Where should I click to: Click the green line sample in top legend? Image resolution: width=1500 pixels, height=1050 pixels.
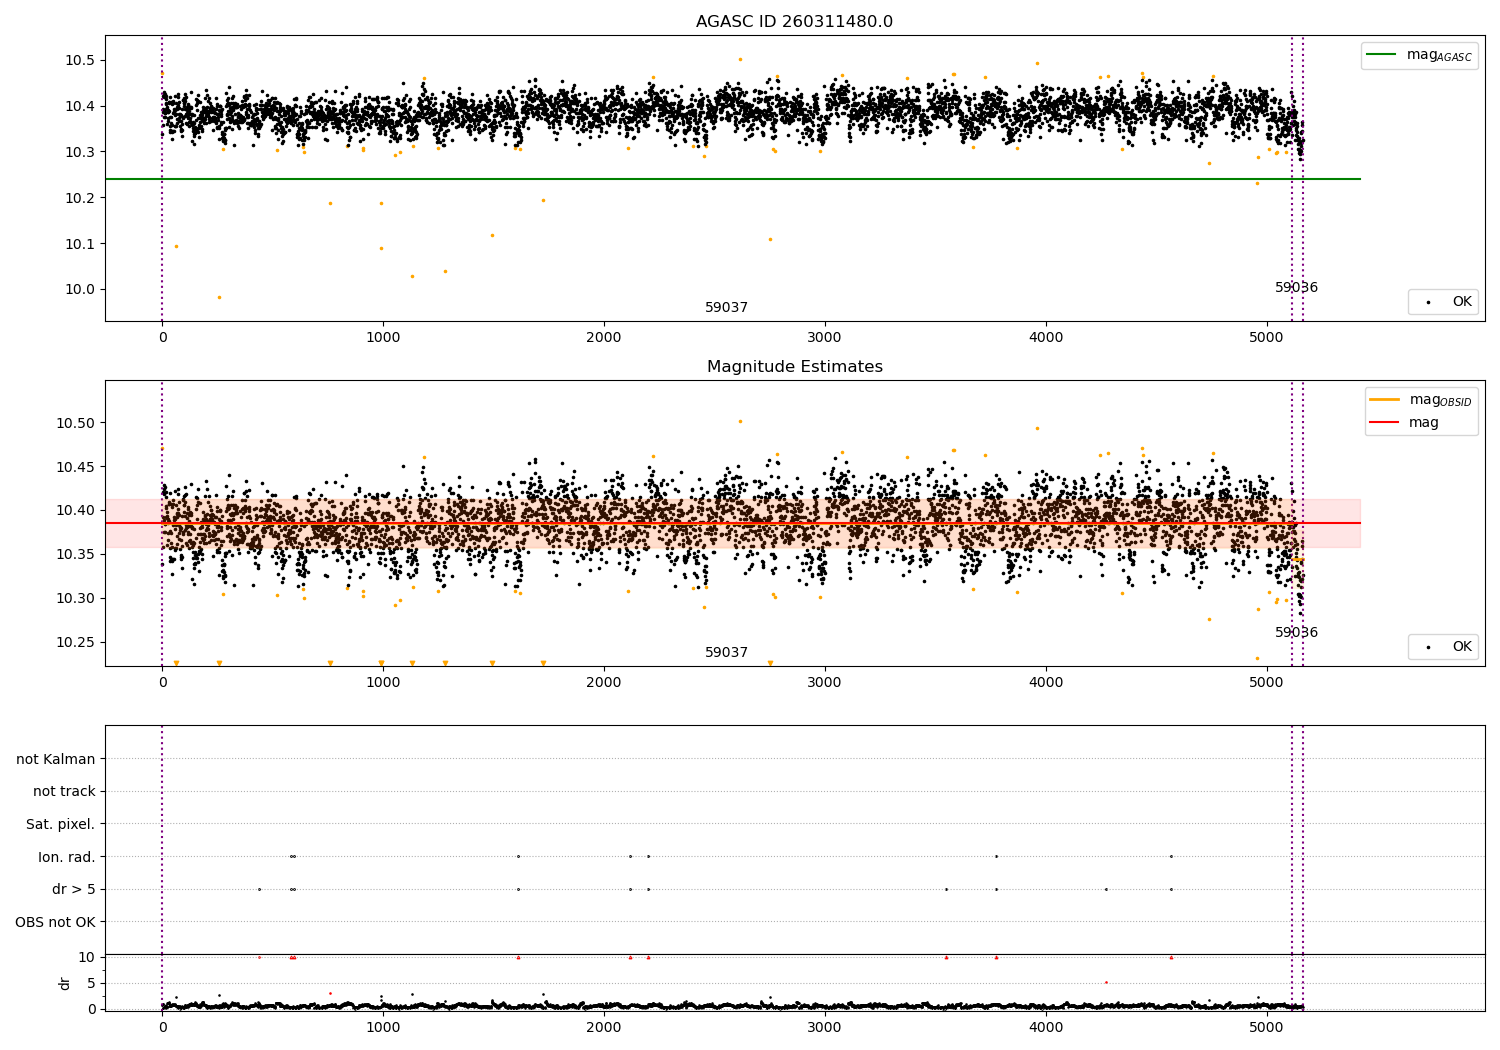[x=1382, y=55]
